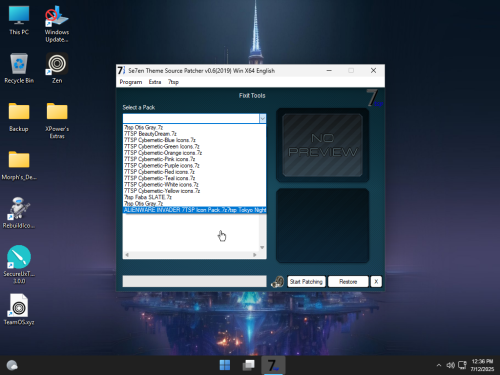
Task: Open the clock showing 12:36 PM
Action: (x=482, y=365)
